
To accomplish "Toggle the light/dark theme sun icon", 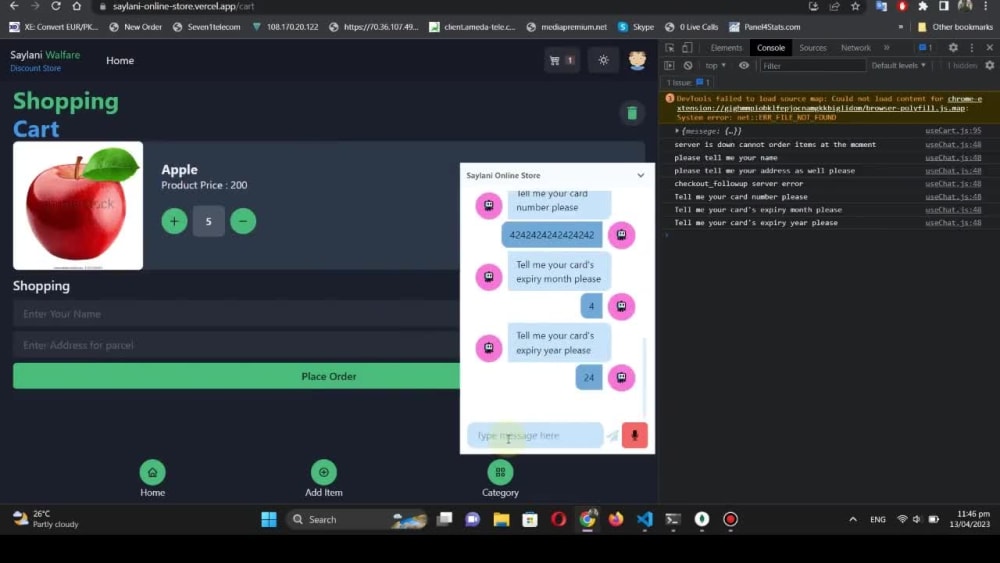I will coord(603,61).
